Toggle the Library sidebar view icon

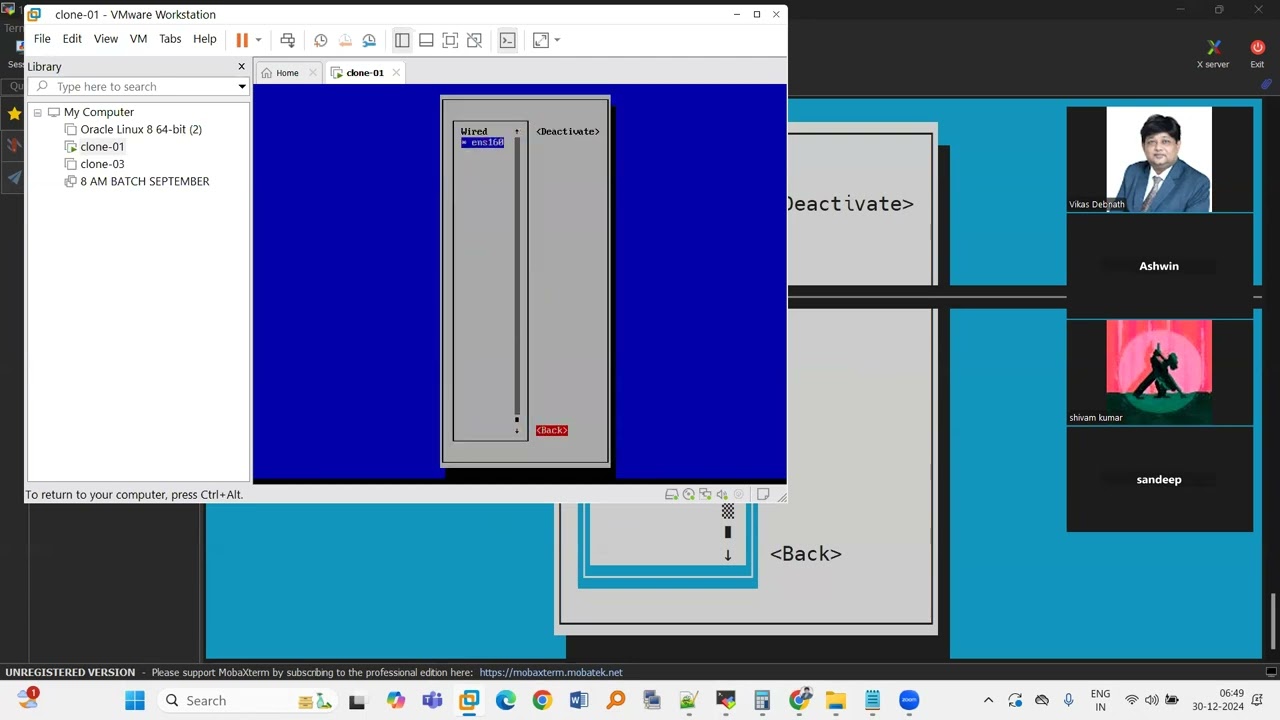pyautogui.click(x=402, y=40)
